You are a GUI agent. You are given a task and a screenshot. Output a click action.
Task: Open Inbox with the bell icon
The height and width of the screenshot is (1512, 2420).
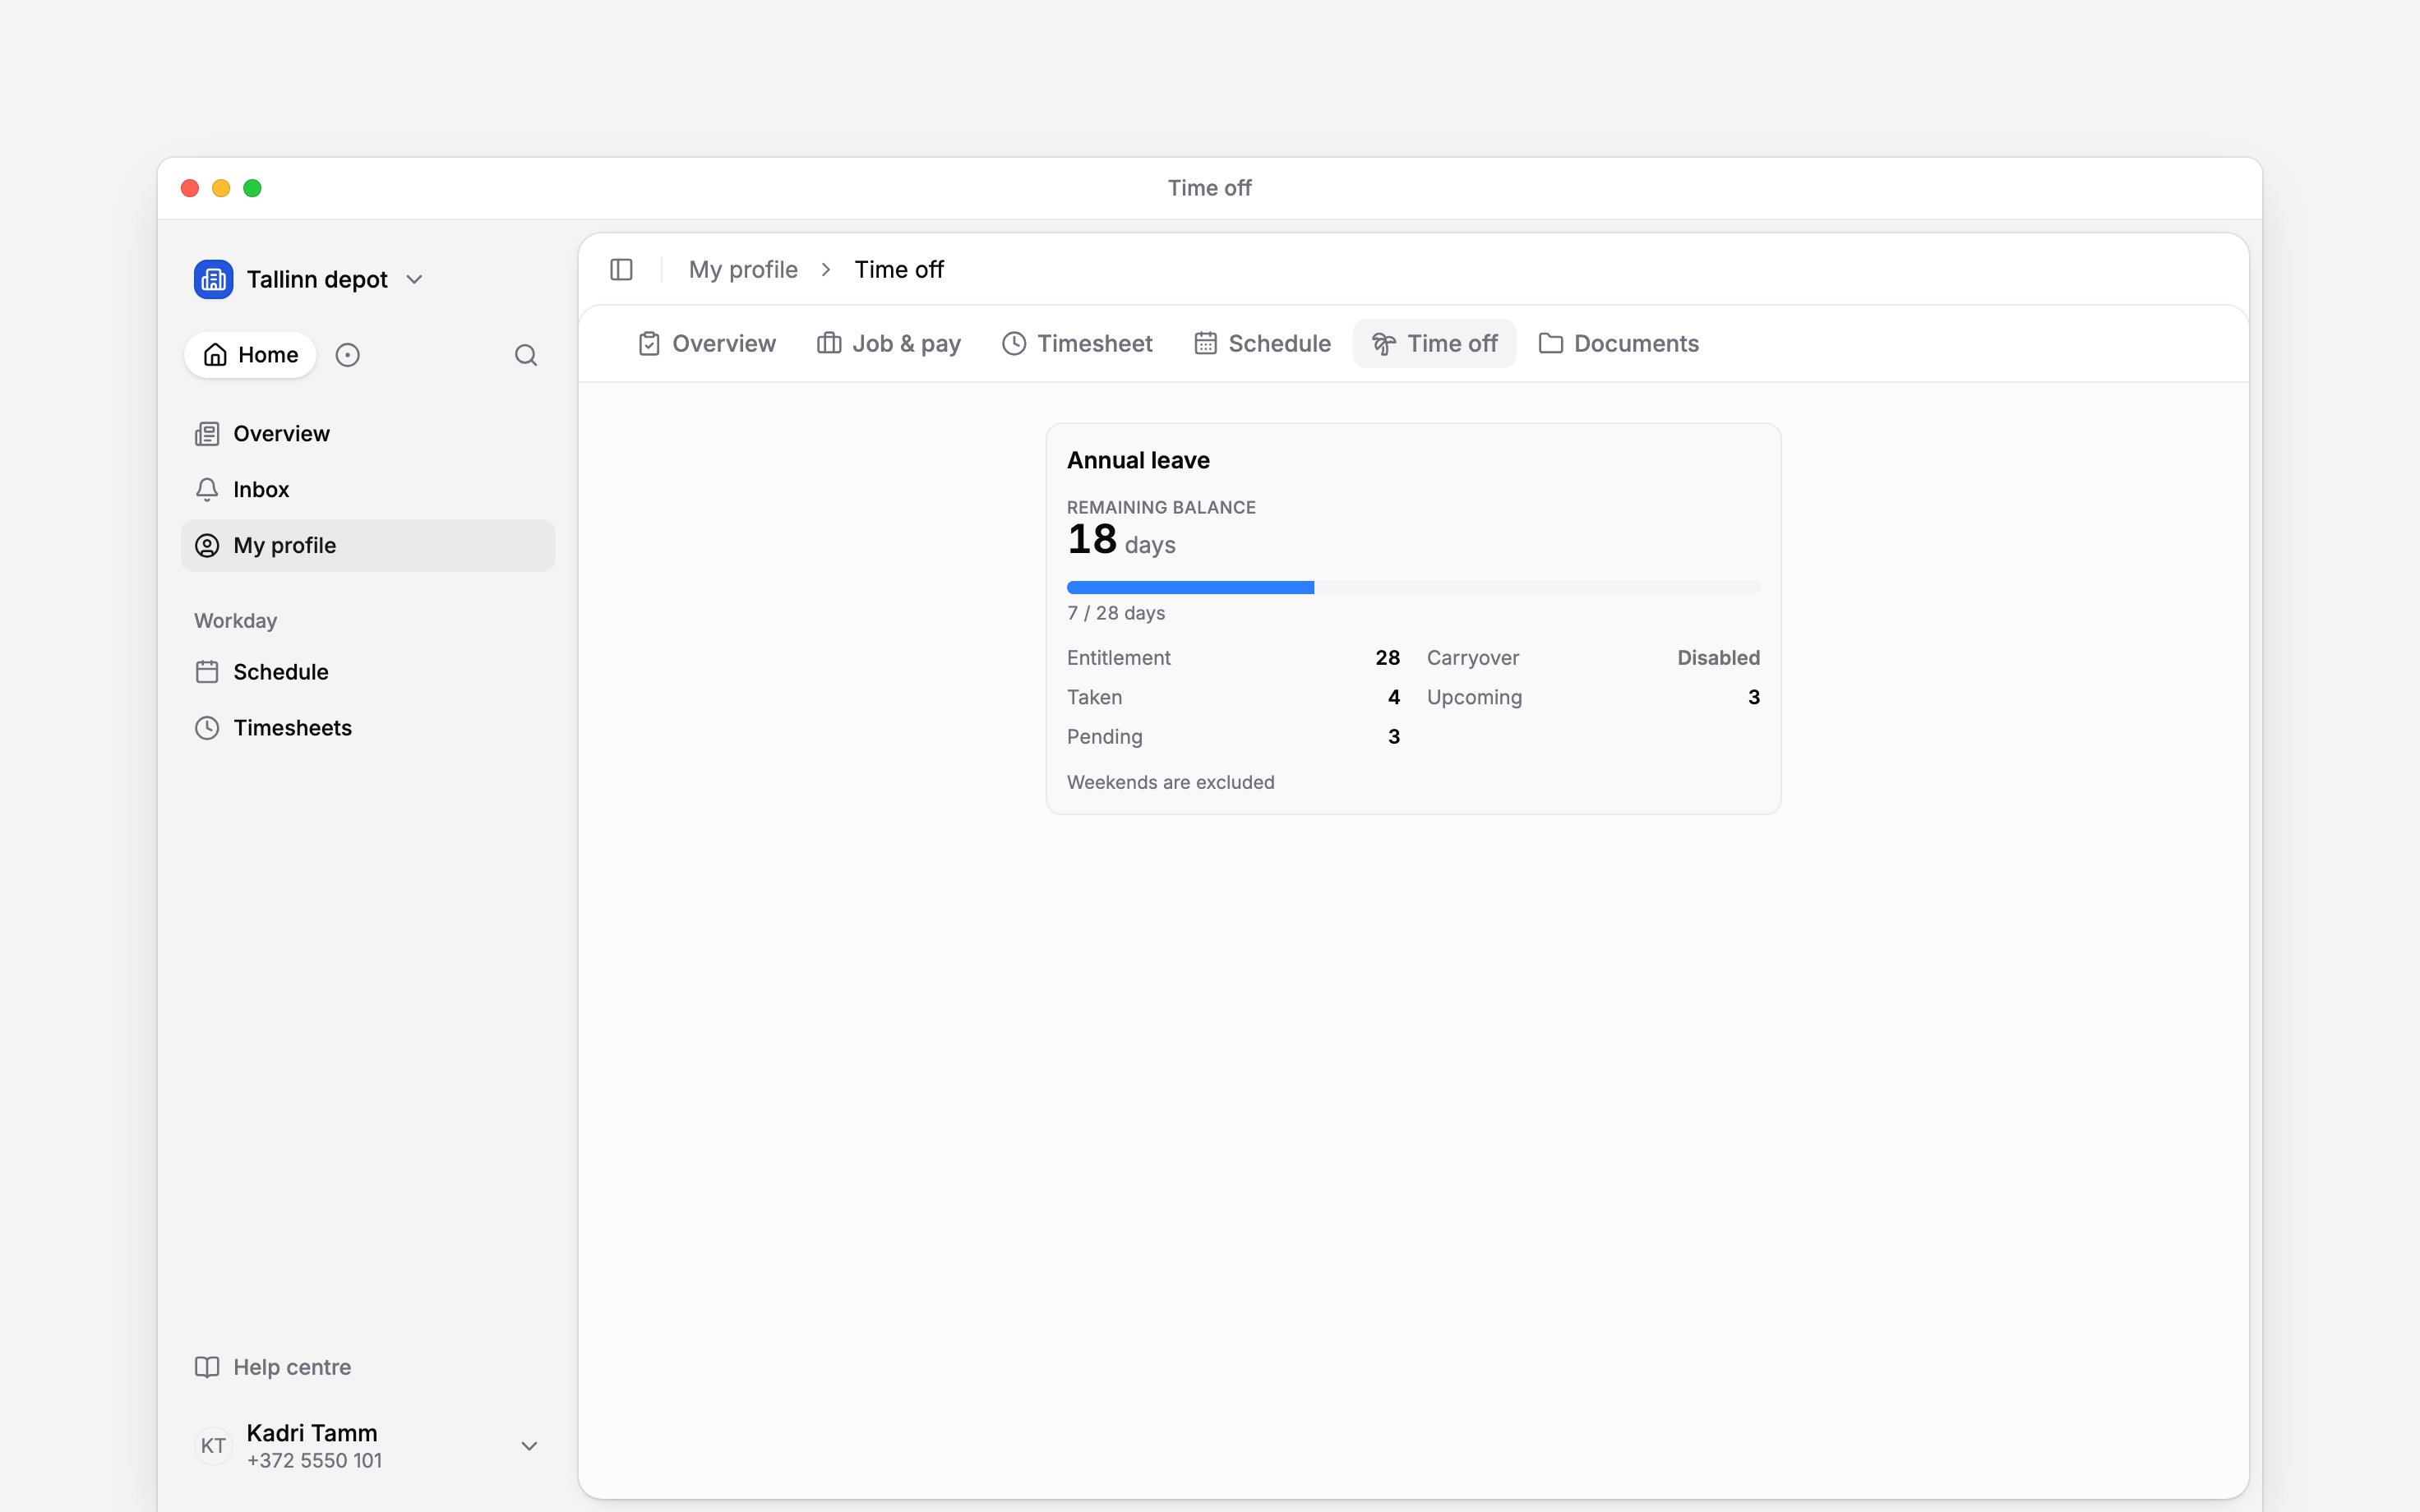[207, 490]
